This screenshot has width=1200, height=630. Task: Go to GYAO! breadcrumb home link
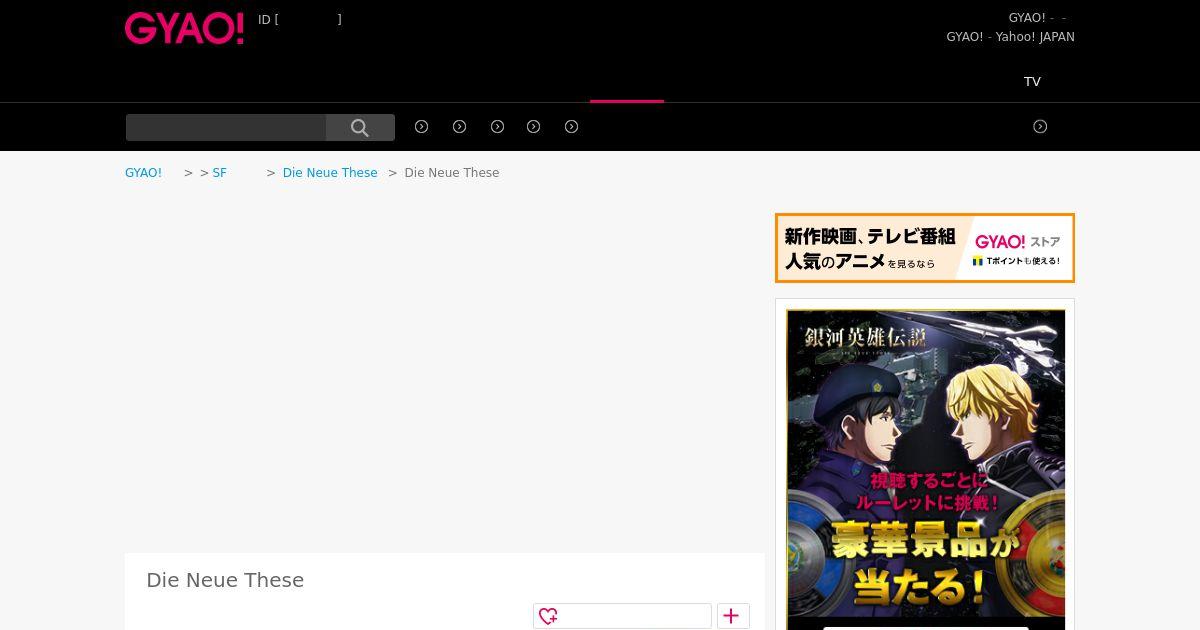143,173
